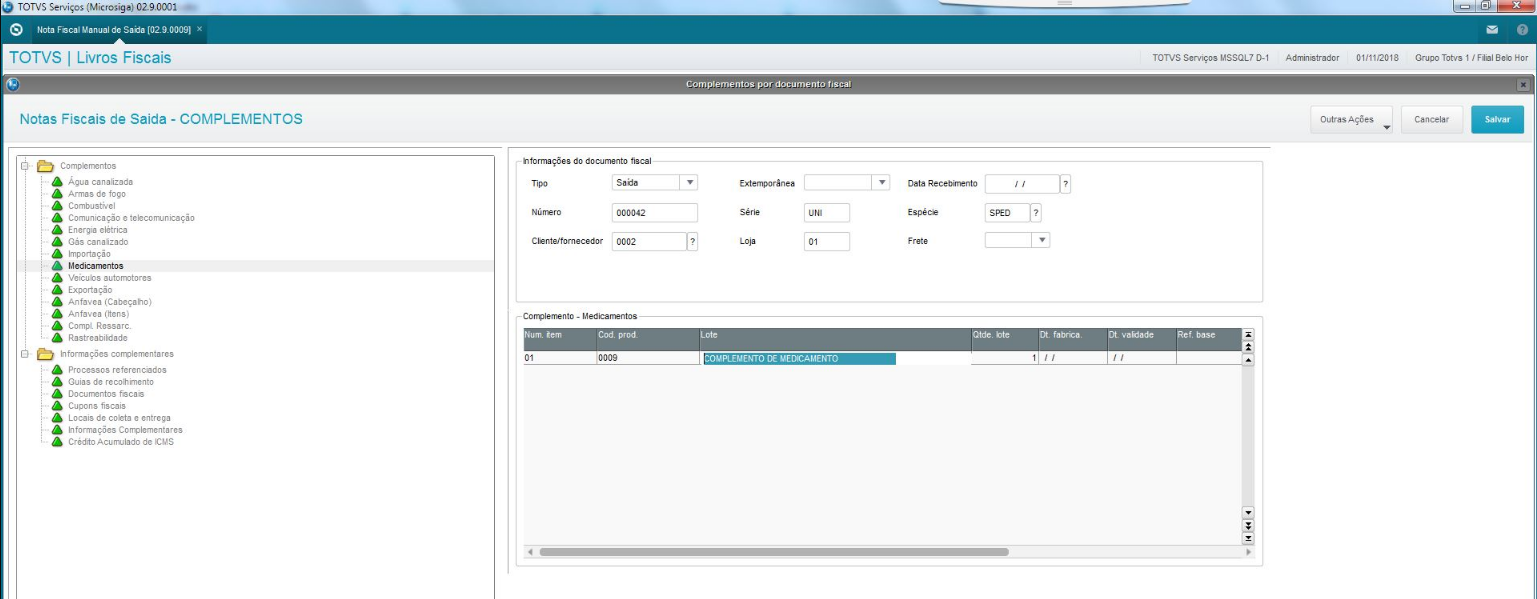Click horizontal scrollbar right arrow in grid
1537x599 pixels.
[x=1248, y=551]
